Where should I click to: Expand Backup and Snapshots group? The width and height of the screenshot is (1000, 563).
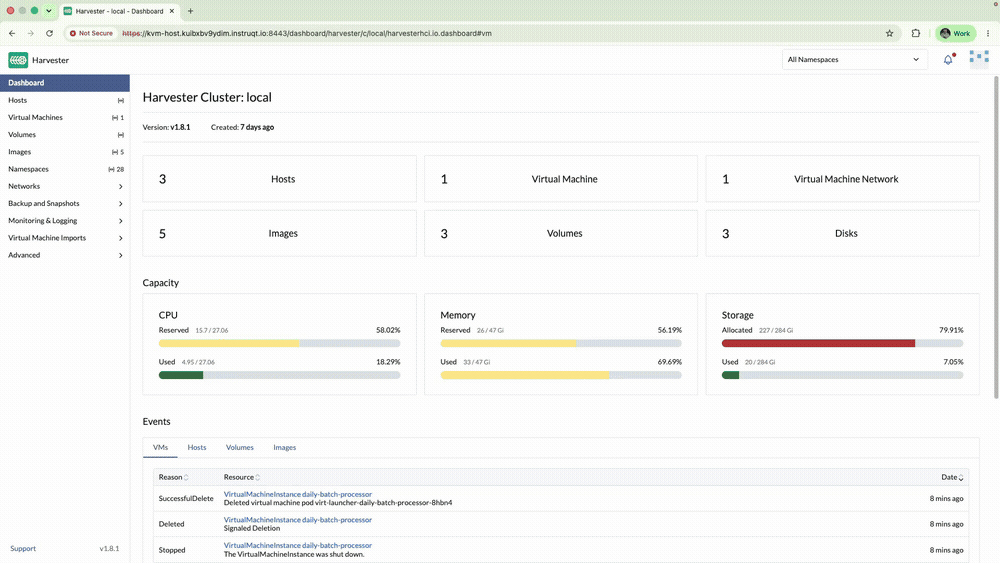click(x=64, y=203)
